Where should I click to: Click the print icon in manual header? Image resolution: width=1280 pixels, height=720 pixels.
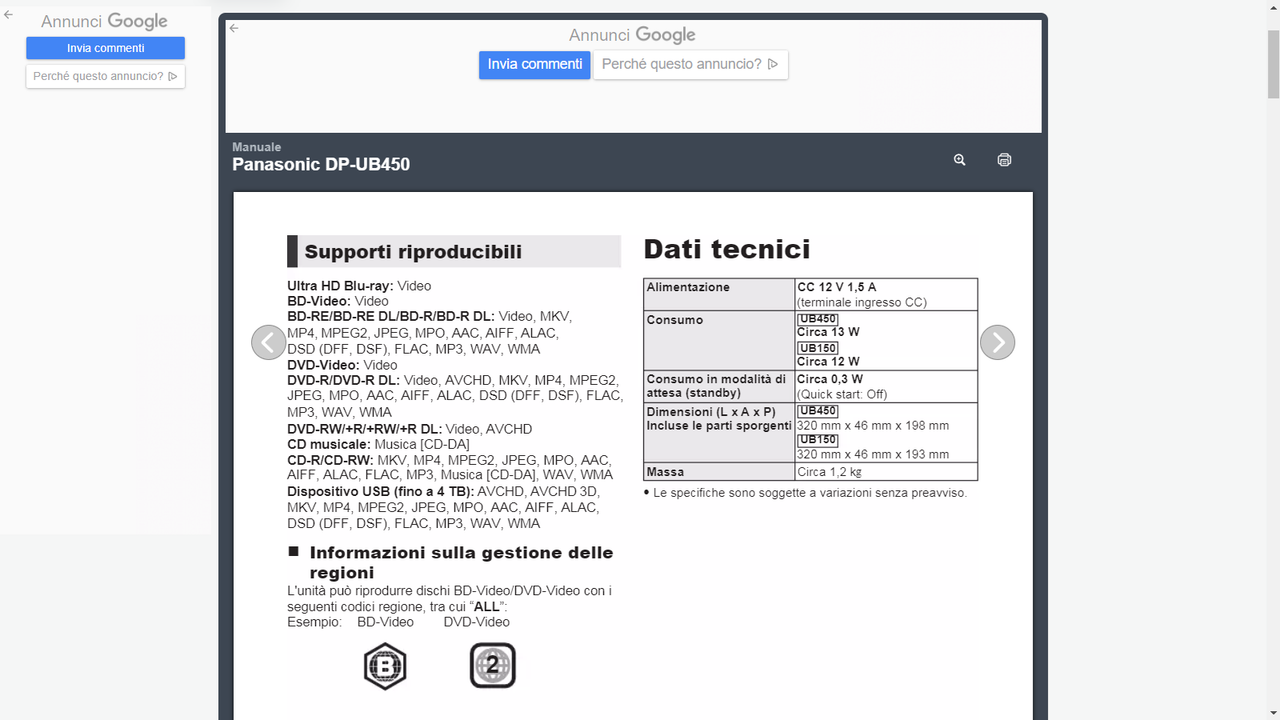coord(1004,160)
